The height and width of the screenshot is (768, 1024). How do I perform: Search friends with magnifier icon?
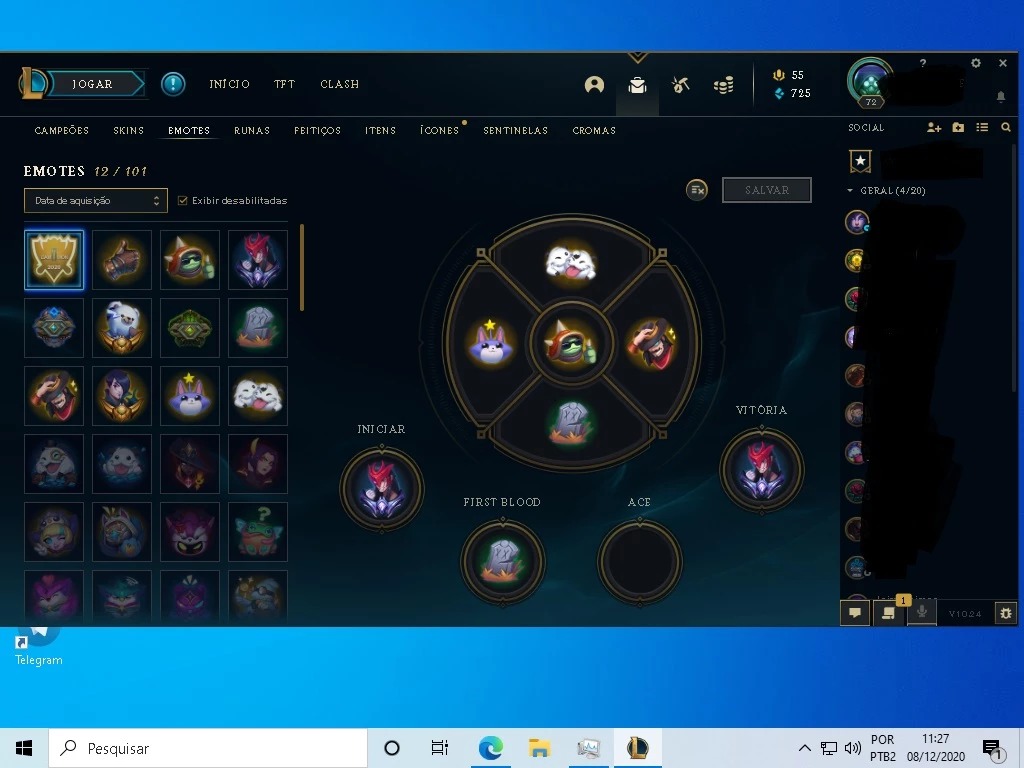click(1006, 127)
